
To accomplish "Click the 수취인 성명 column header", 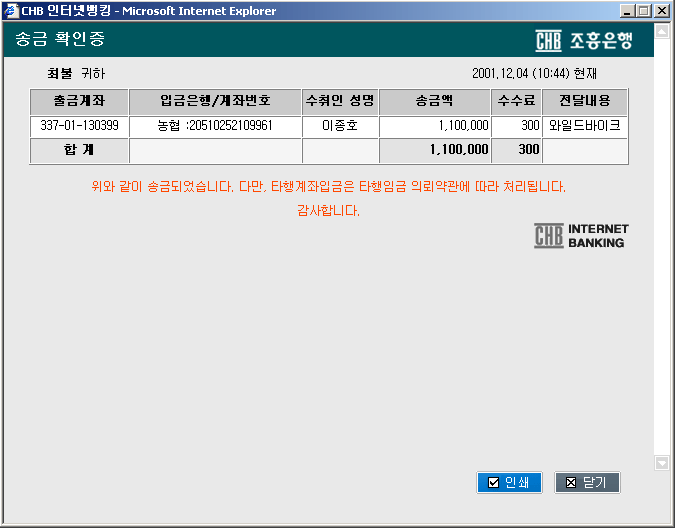I will pos(340,102).
